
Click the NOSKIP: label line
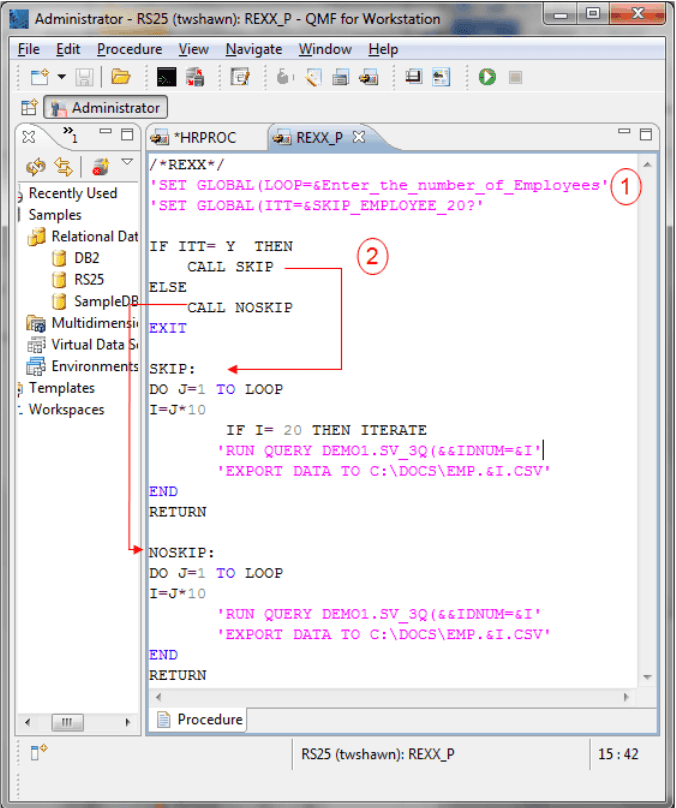click(181, 553)
